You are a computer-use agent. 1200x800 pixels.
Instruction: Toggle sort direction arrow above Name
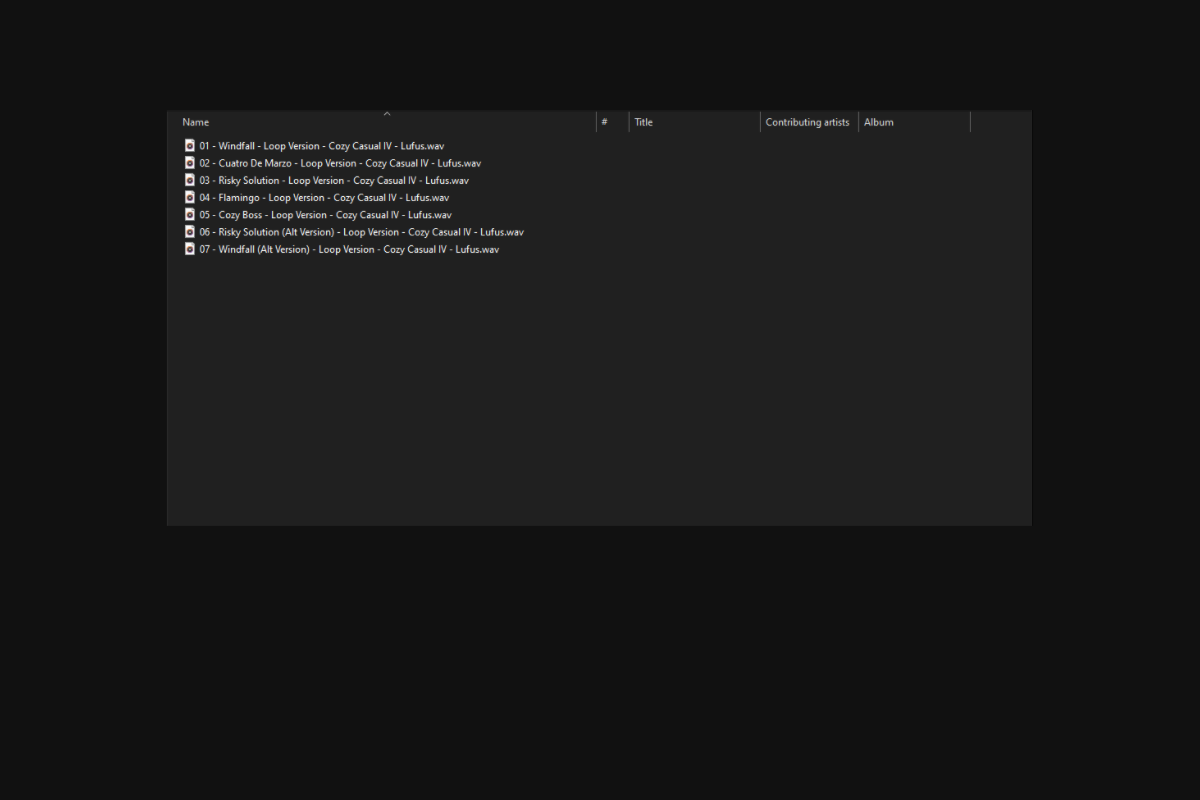(x=387, y=114)
